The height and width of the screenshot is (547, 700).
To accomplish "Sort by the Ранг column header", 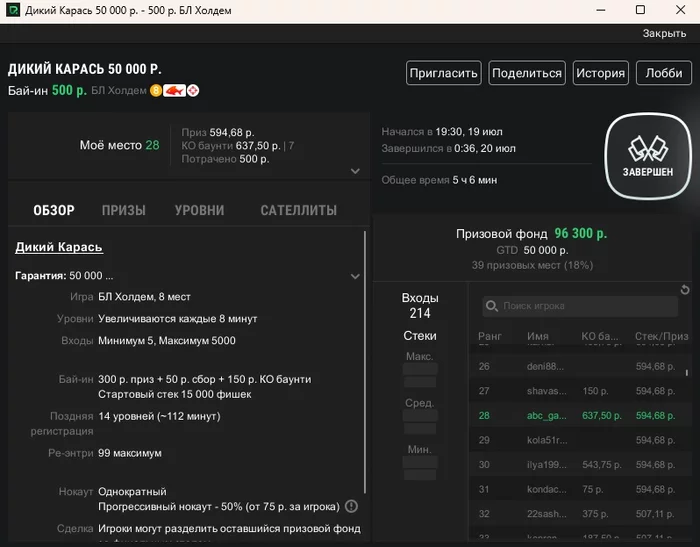I will coord(490,336).
